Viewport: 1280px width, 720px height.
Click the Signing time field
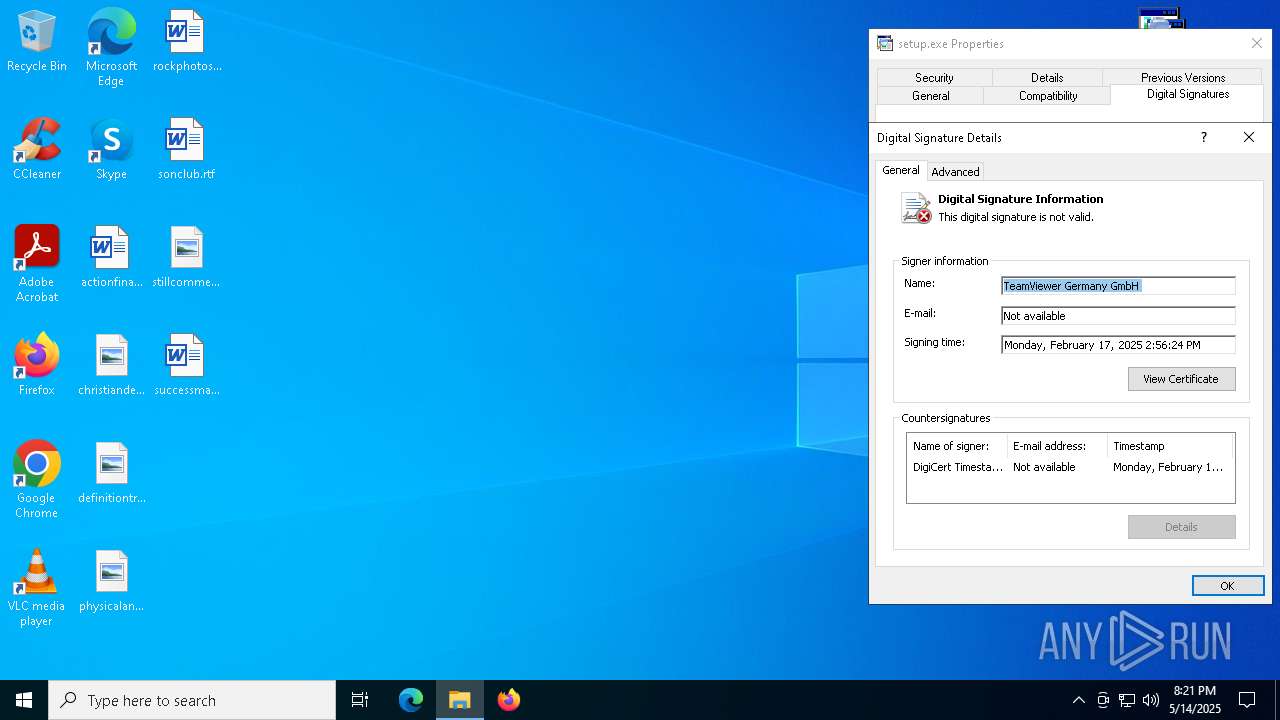tap(1118, 345)
